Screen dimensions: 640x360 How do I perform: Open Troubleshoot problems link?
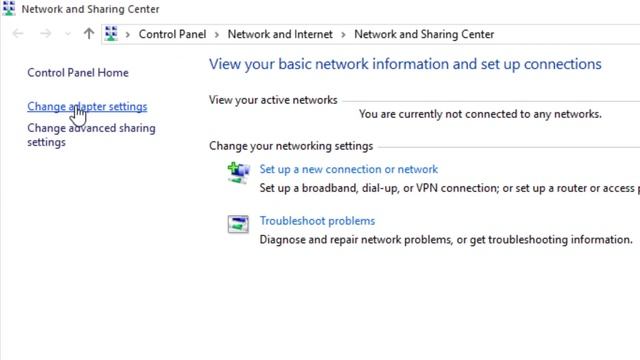tap(318, 221)
